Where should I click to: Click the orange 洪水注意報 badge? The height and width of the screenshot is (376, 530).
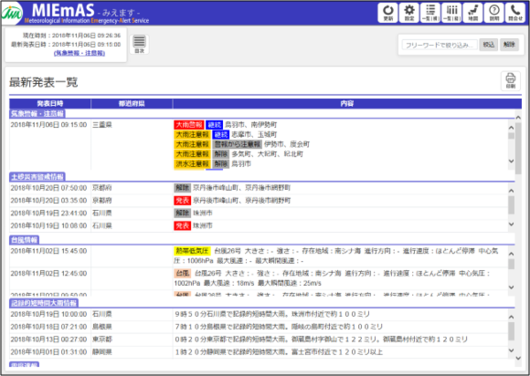coord(192,164)
